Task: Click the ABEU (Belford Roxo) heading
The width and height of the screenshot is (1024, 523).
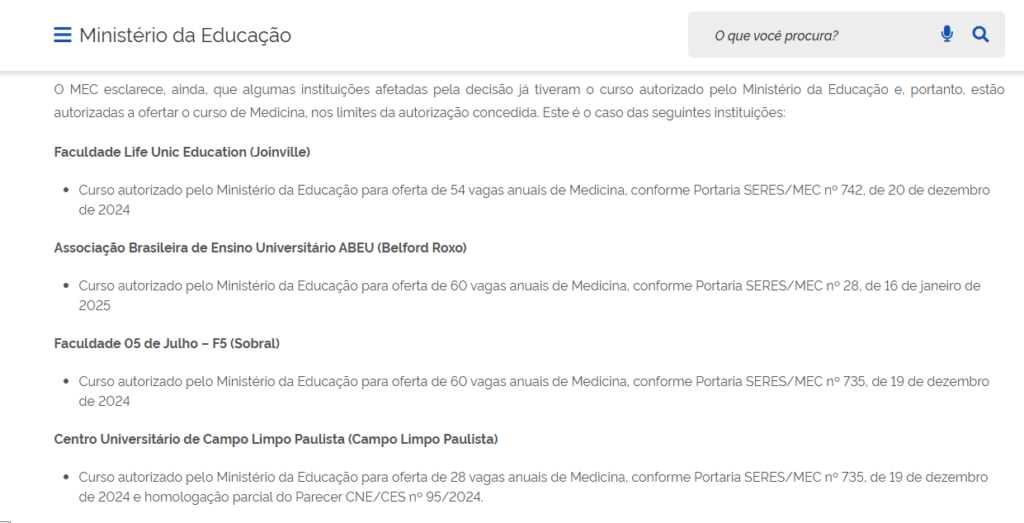Action: pos(260,247)
